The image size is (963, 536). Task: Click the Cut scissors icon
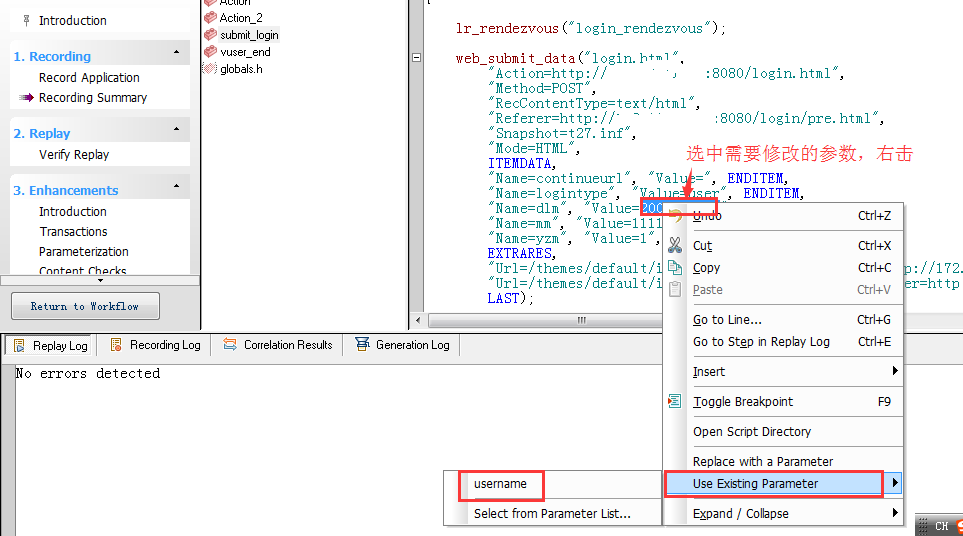pos(675,246)
